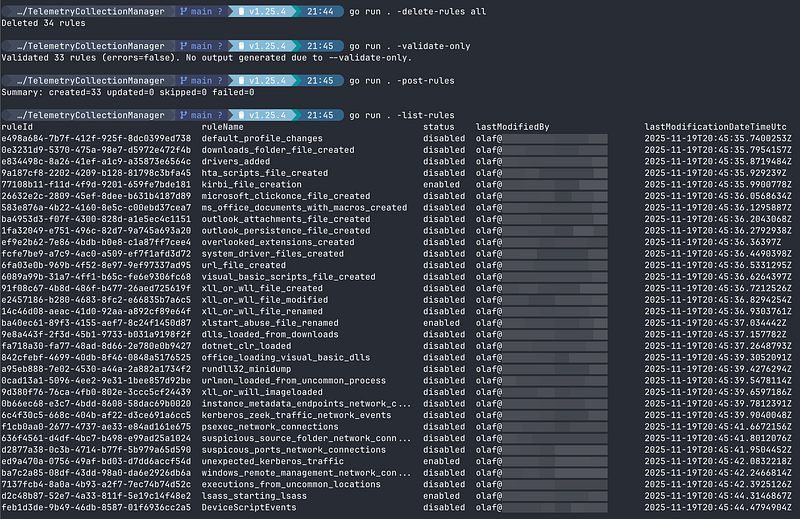Click the v1.25.4 Go version badge on the -validate-only line
800x519 pixels.
tap(262, 46)
